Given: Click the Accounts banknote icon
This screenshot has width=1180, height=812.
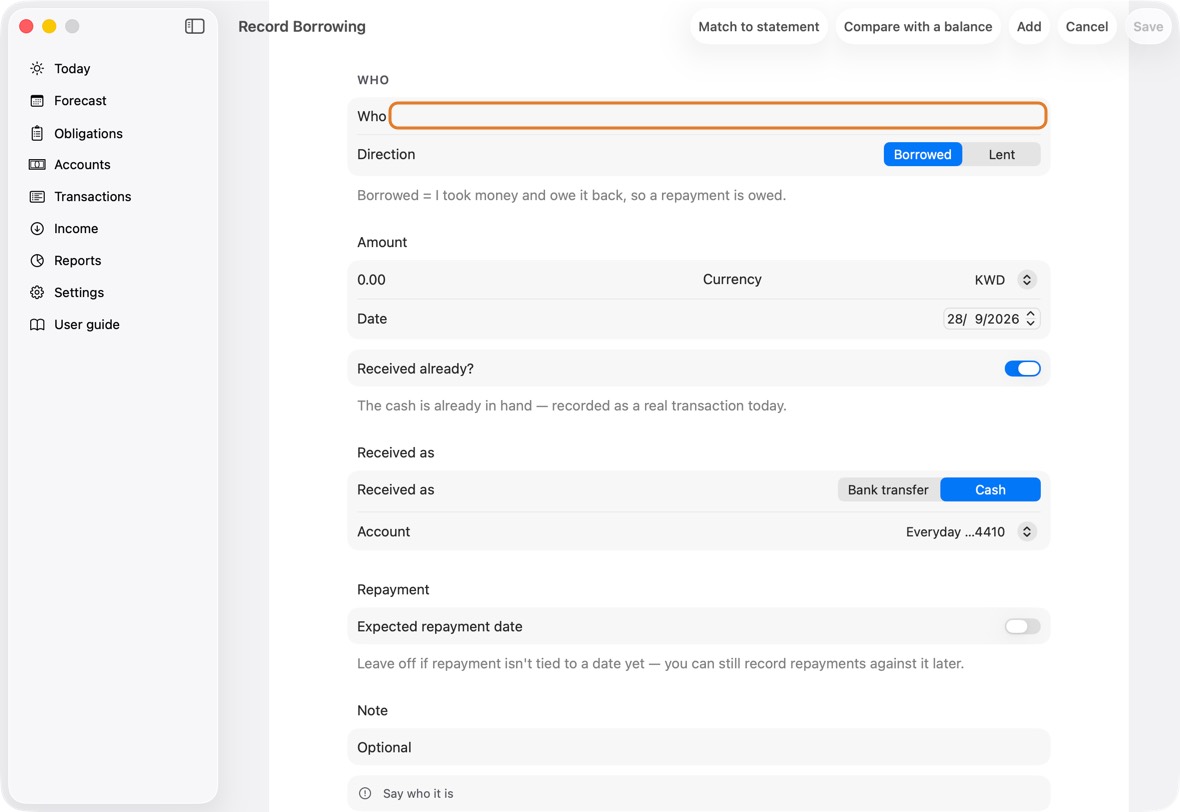Looking at the screenshot, I should (37, 165).
